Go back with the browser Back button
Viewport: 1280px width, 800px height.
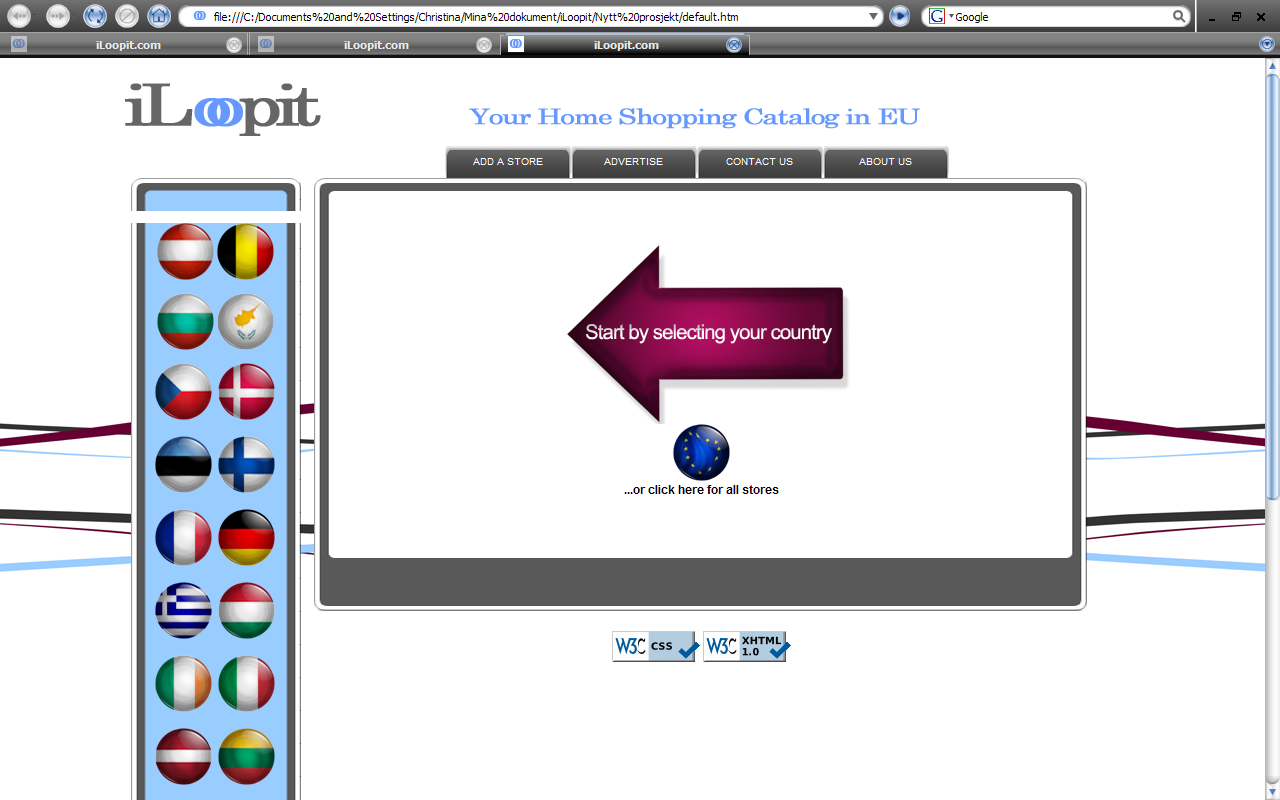(19, 16)
